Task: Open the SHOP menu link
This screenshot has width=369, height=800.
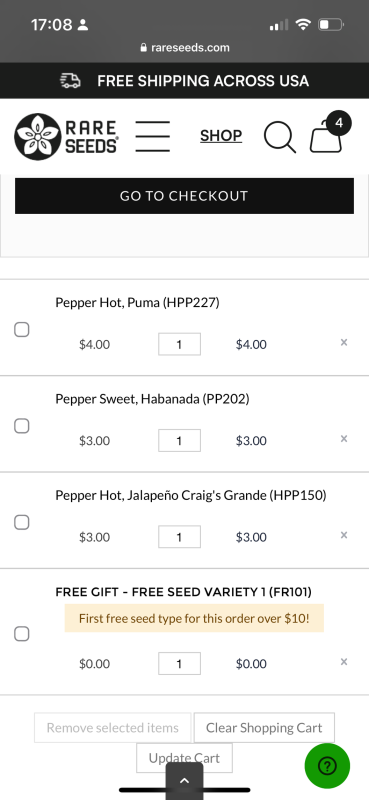Action: (221, 136)
